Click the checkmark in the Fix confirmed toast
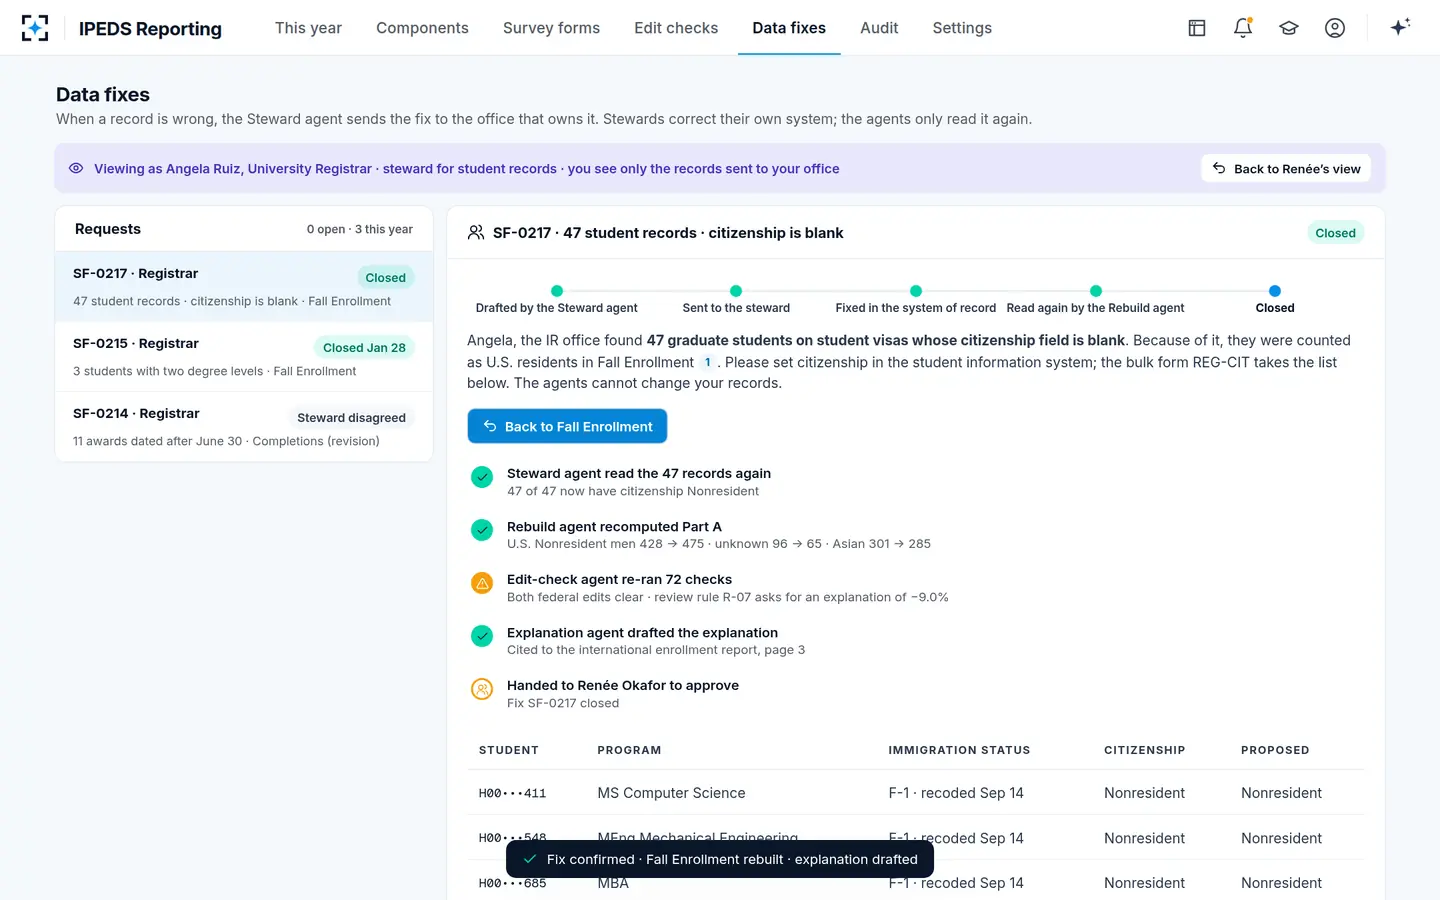1440x900 pixels. [530, 859]
